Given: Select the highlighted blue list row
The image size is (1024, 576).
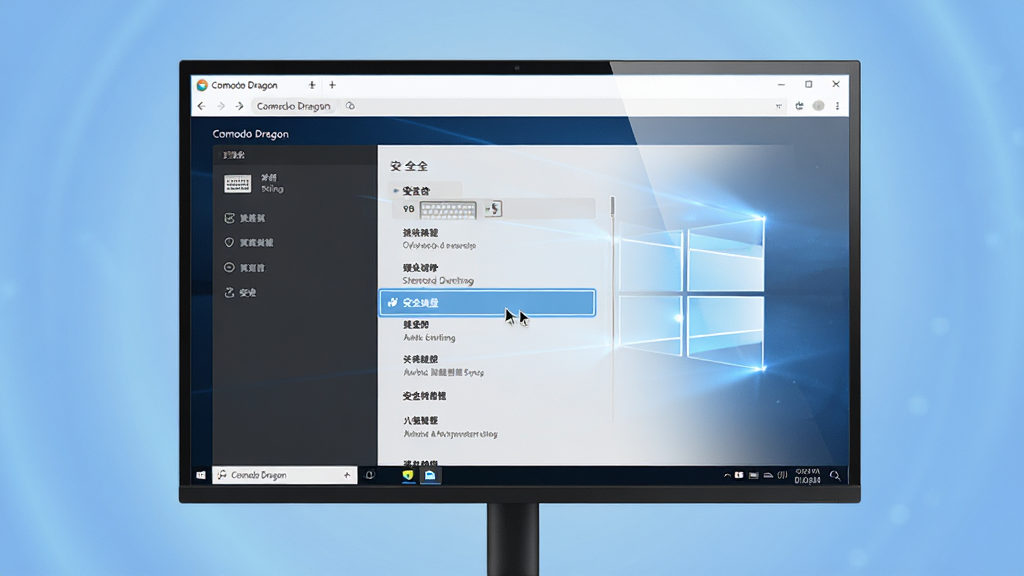Looking at the screenshot, I should pos(487,303).
